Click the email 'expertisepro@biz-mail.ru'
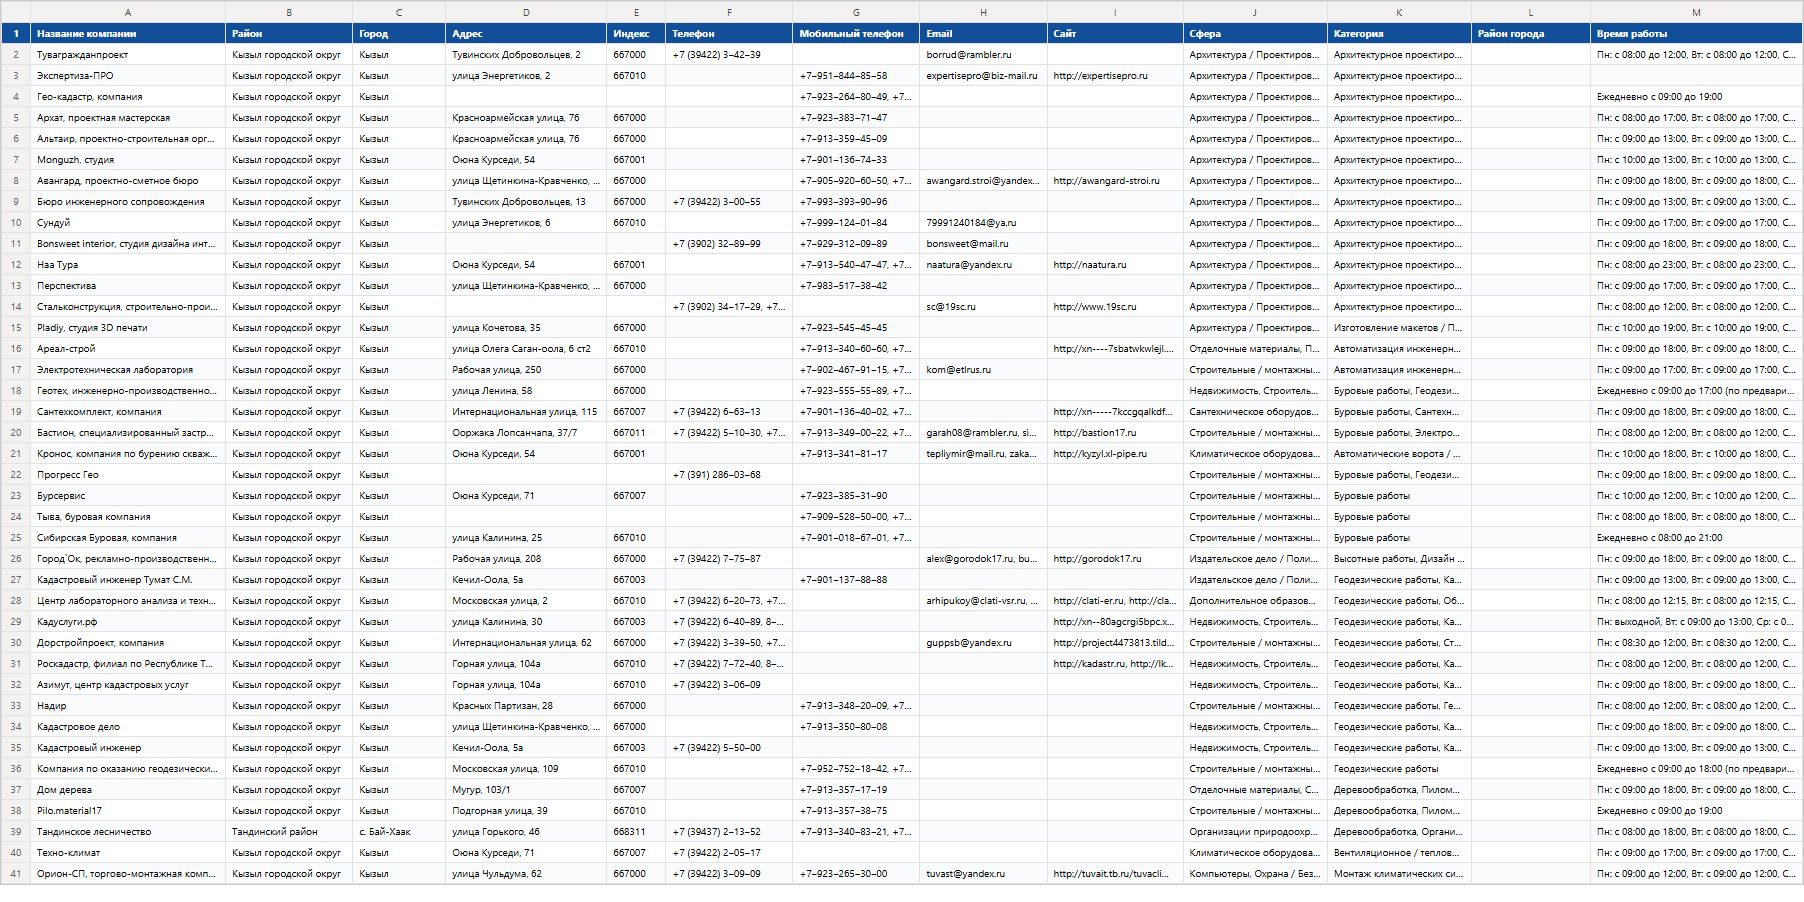Screen dimensions: 1804x902 [x=983, y=76]
